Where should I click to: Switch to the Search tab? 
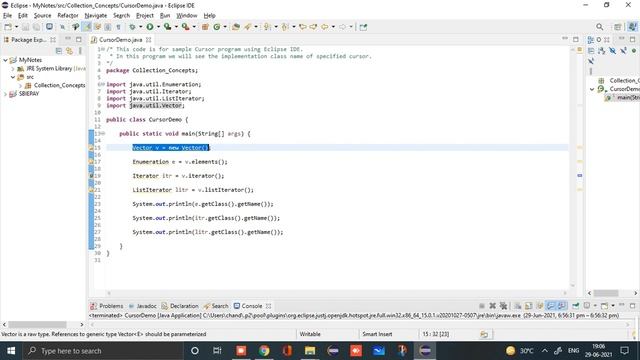coord(216,306)
